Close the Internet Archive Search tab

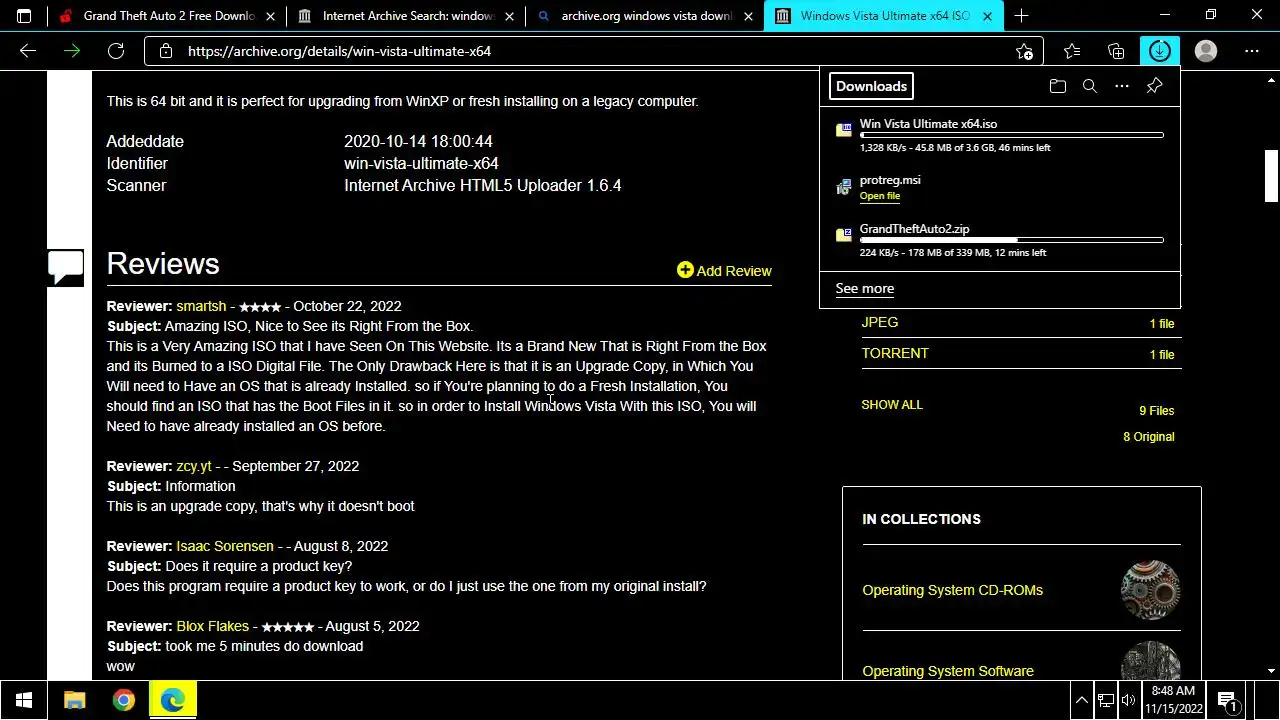pyautogui.click(x=510, y=16)
